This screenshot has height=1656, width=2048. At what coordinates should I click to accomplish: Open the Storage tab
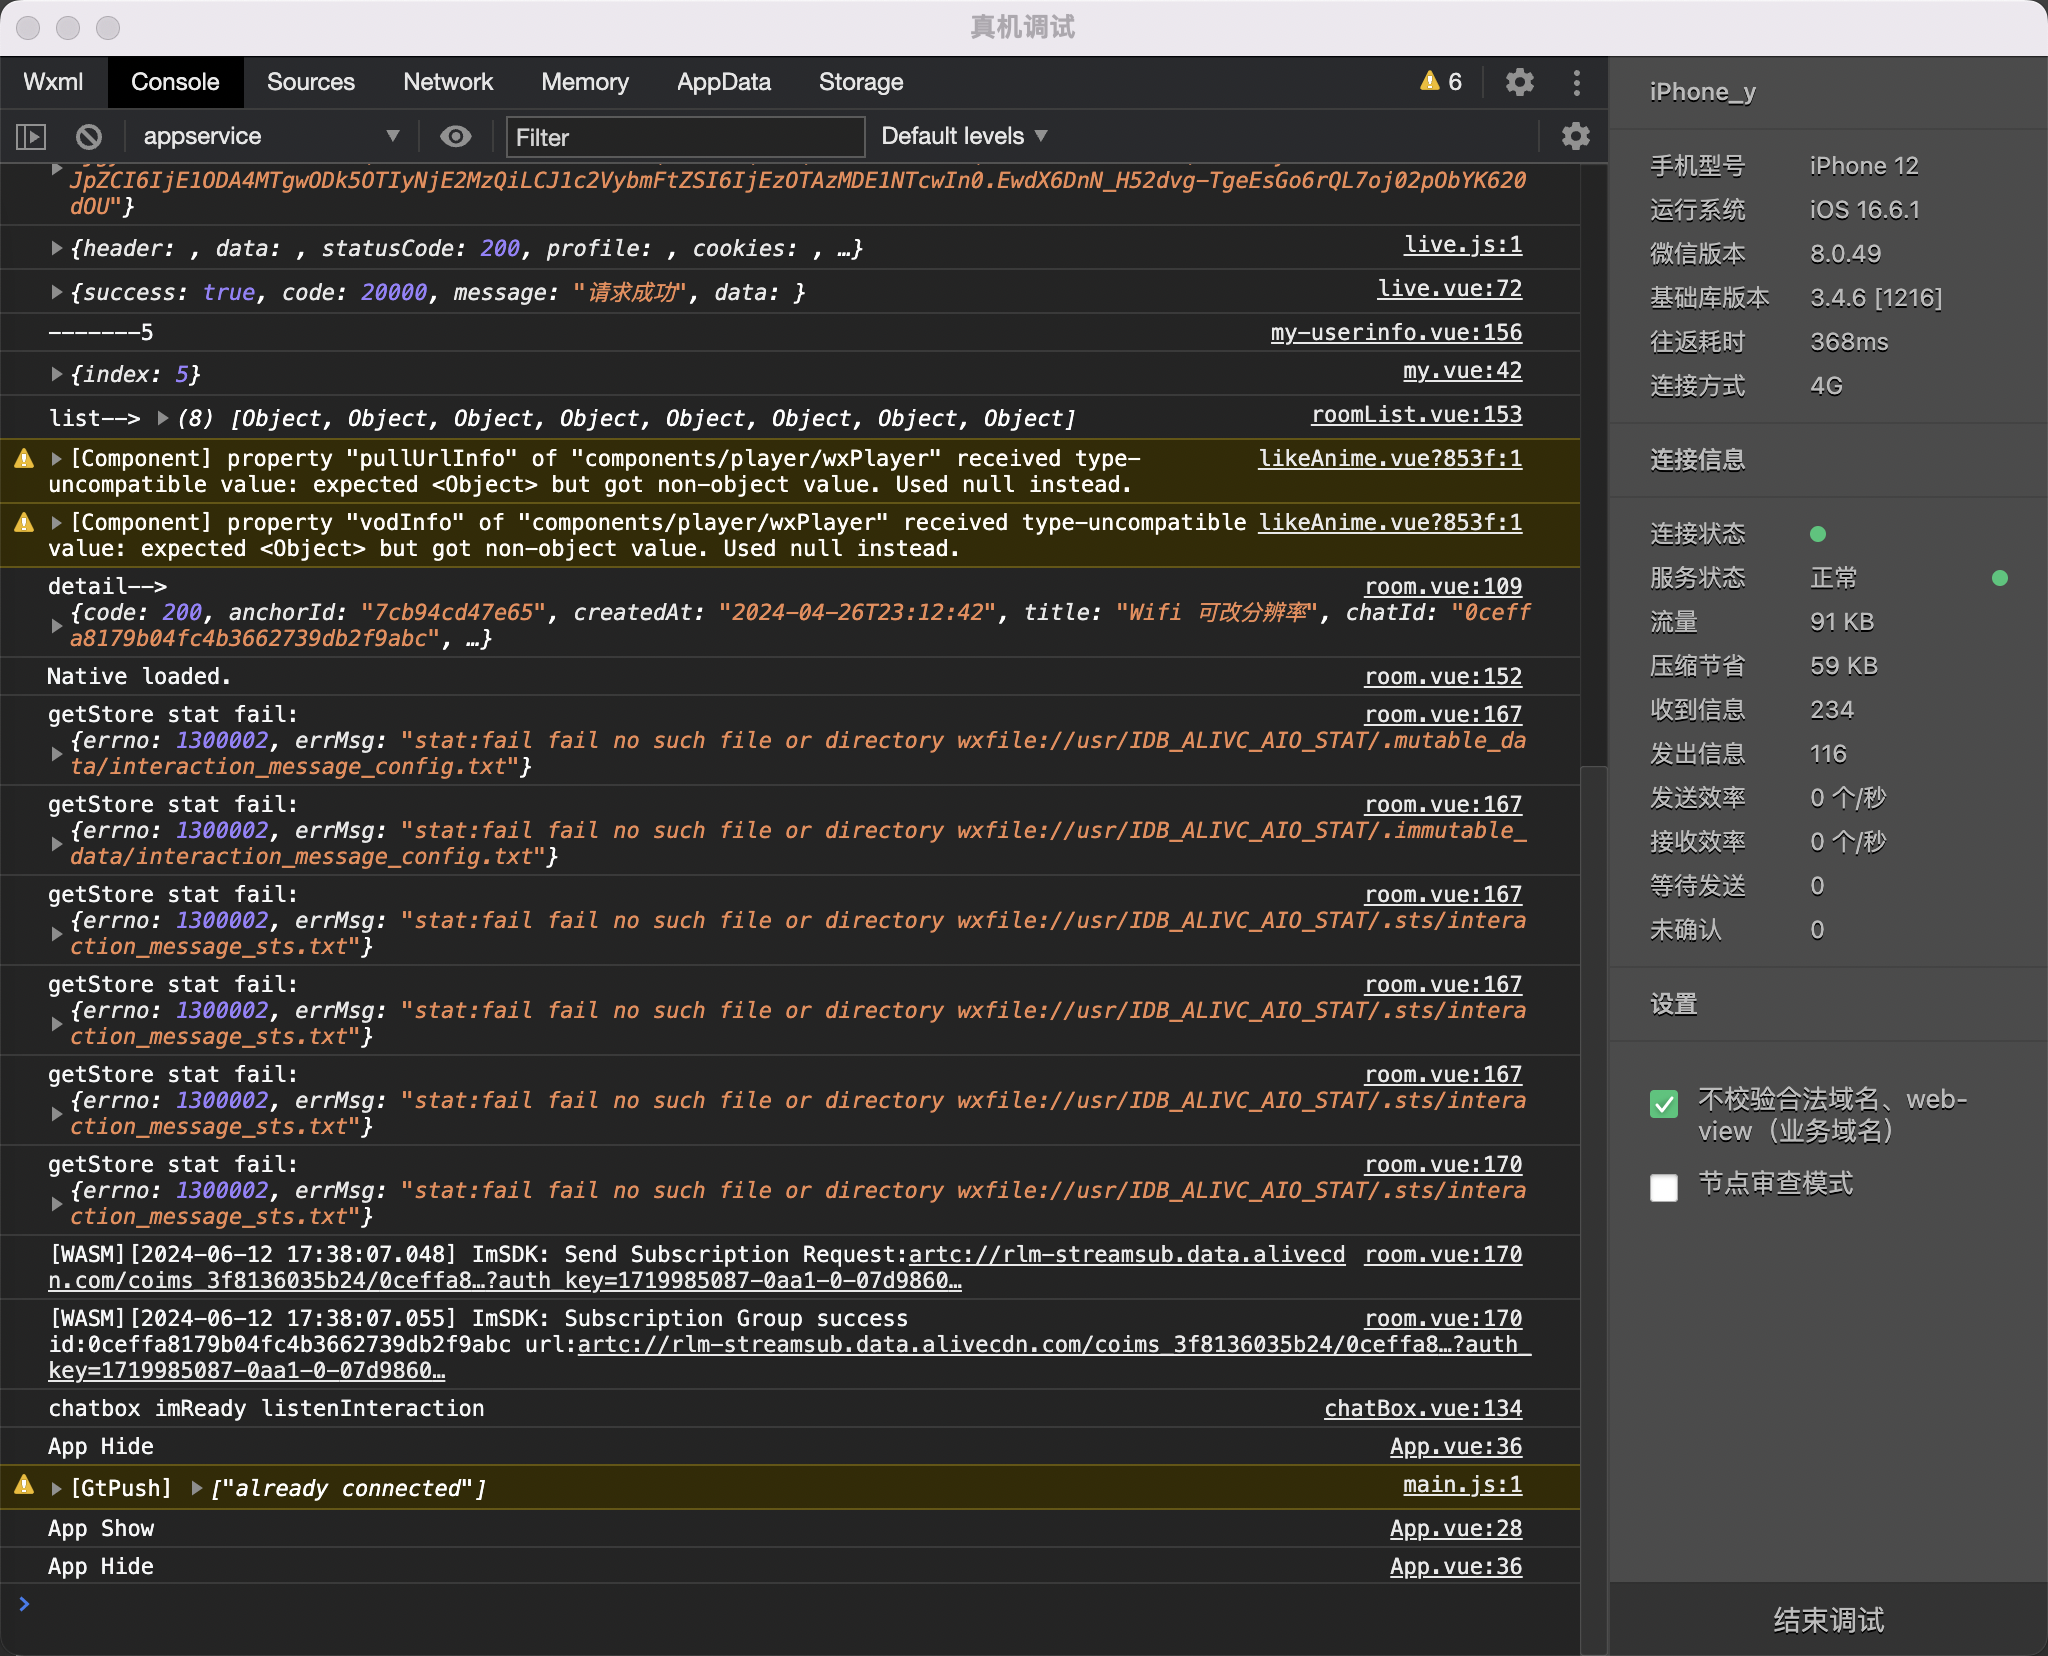click(861, 82)
